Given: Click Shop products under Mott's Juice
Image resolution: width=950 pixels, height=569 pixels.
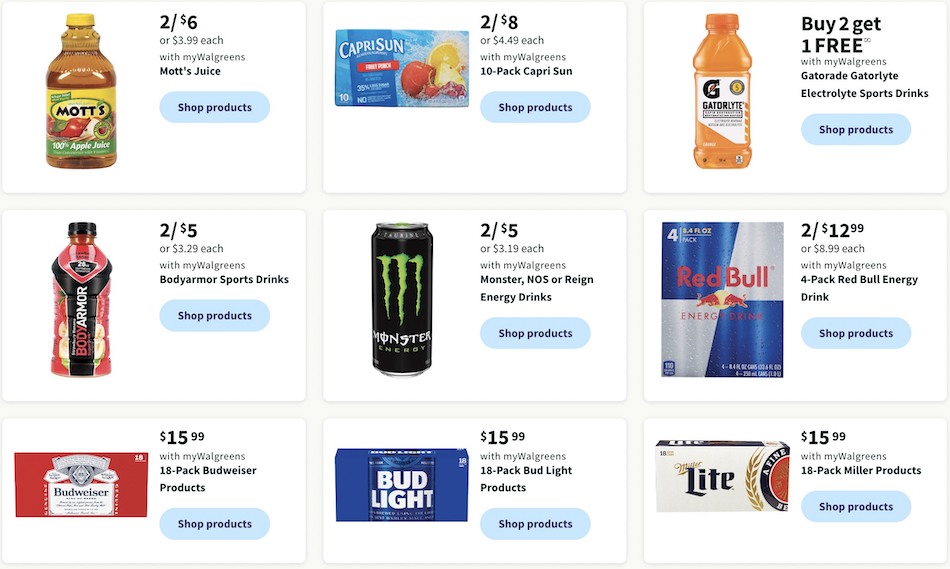Looking at the screenshot, I should [x=214, y=107].
